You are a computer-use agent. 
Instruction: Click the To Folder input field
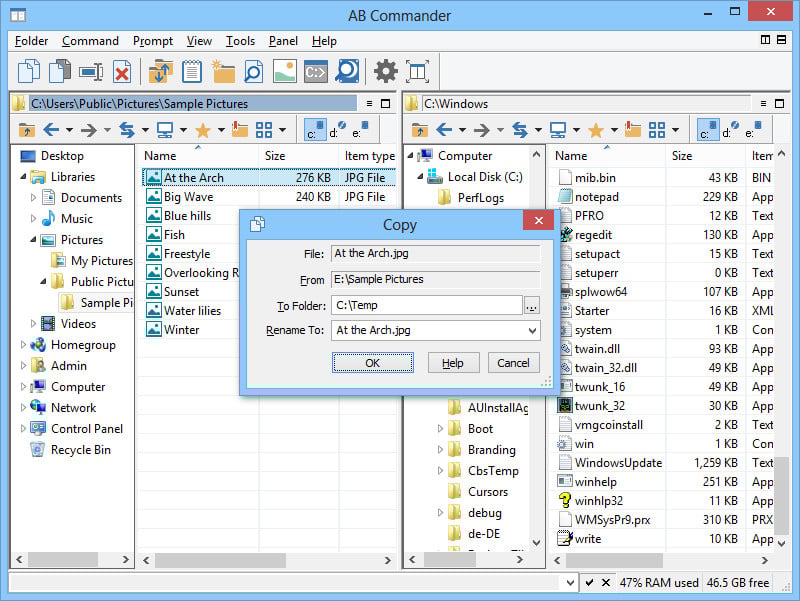point(426,305)
